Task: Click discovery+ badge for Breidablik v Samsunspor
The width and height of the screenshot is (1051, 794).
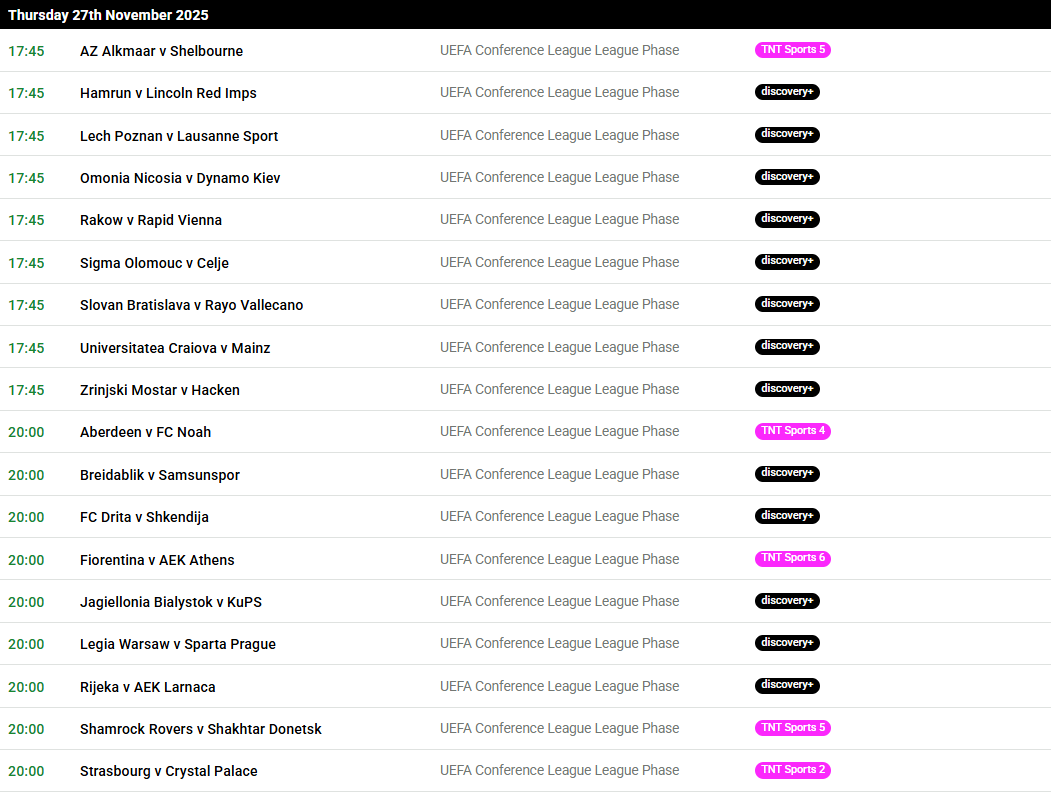Action: point(787,473)
